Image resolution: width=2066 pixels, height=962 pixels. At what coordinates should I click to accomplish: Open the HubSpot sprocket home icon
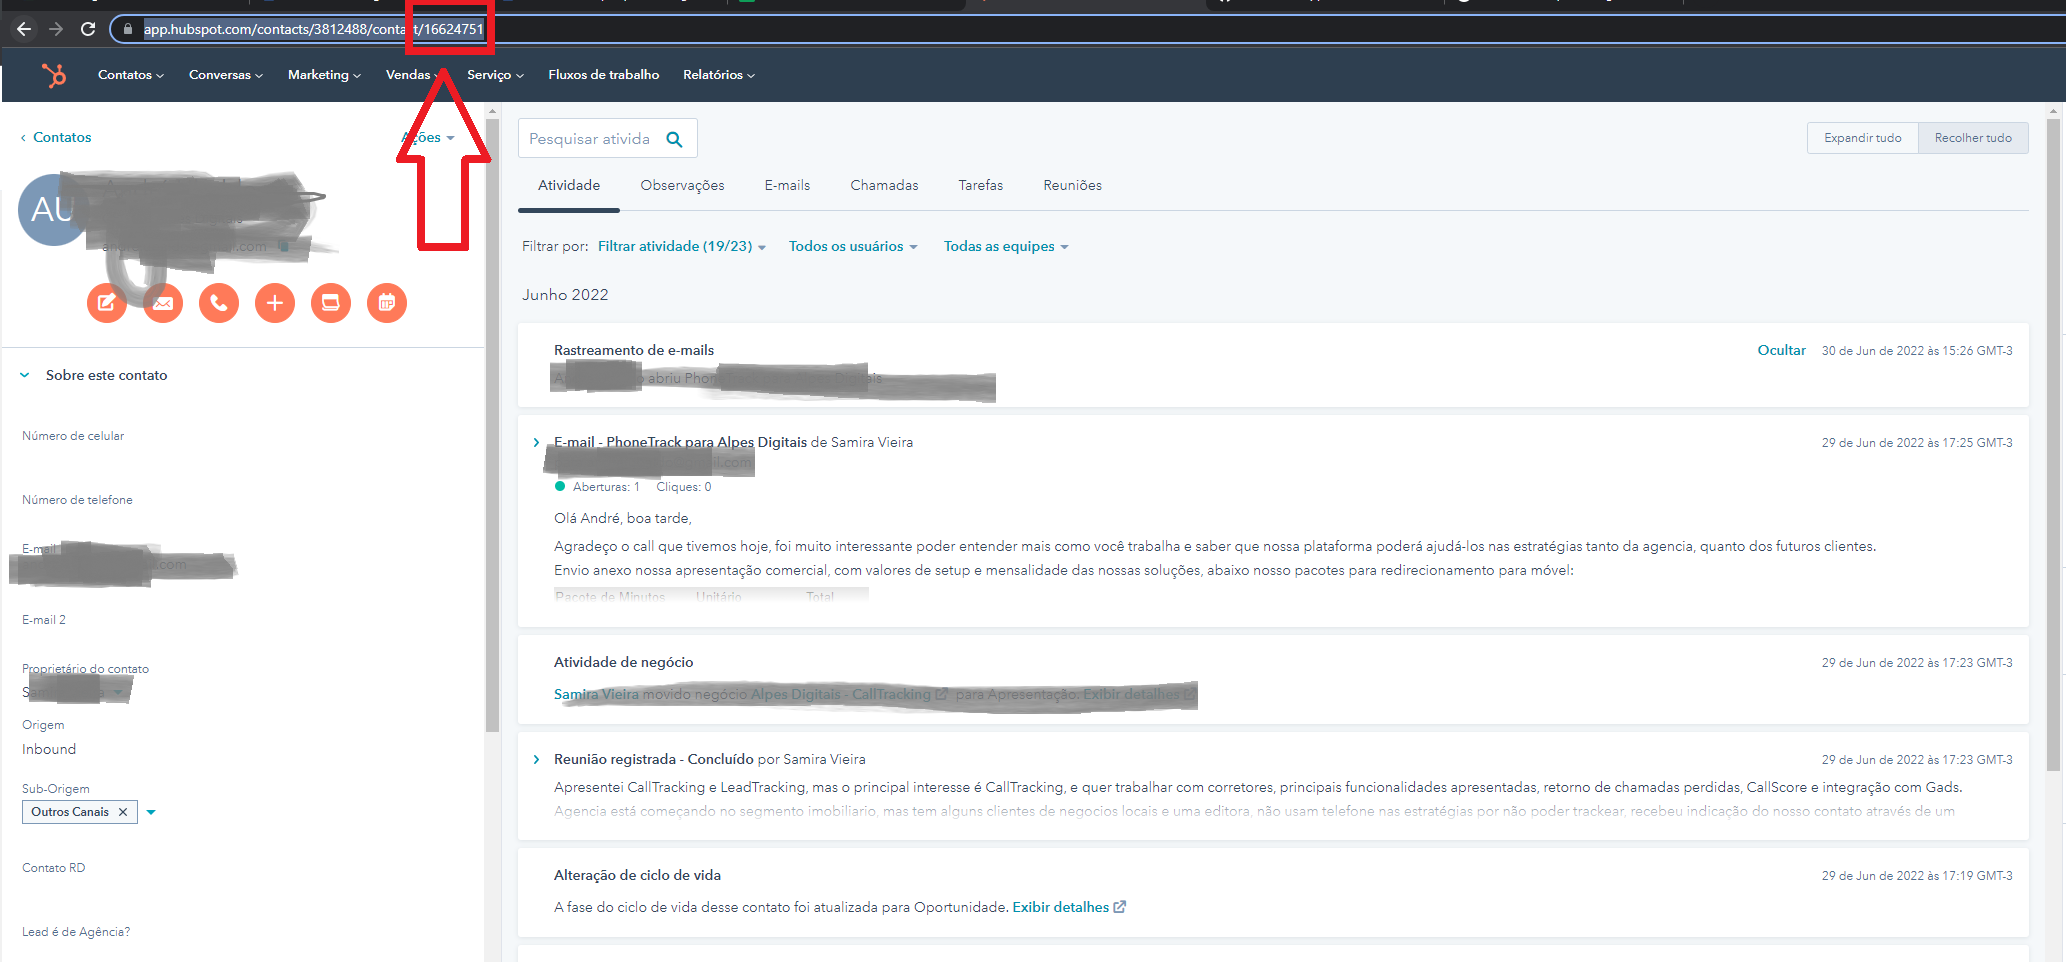(x=54, y=75)
